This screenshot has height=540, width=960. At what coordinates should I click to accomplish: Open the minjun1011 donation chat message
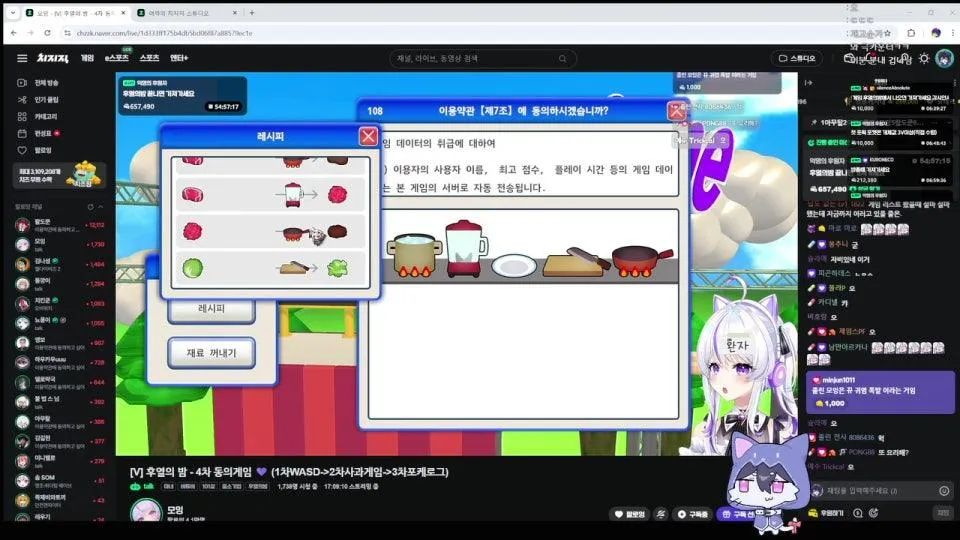pos(880,392)
